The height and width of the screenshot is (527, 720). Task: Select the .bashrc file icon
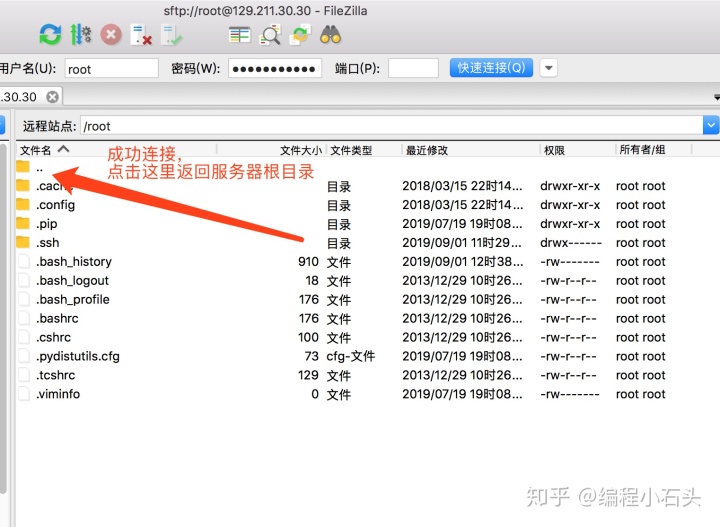[x=23, y=318]
